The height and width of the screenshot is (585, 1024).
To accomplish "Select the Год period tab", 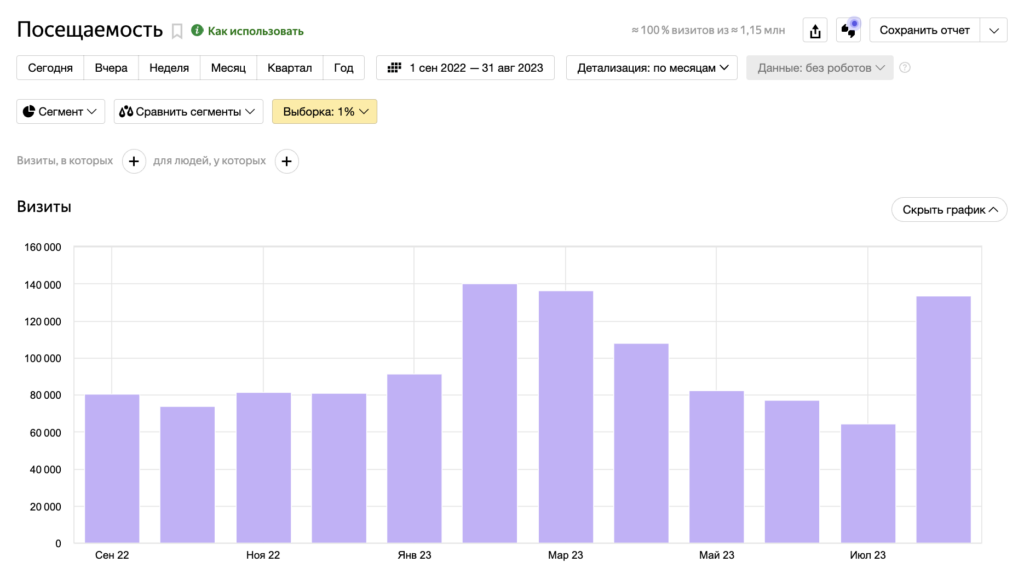I will coord(343,68).
